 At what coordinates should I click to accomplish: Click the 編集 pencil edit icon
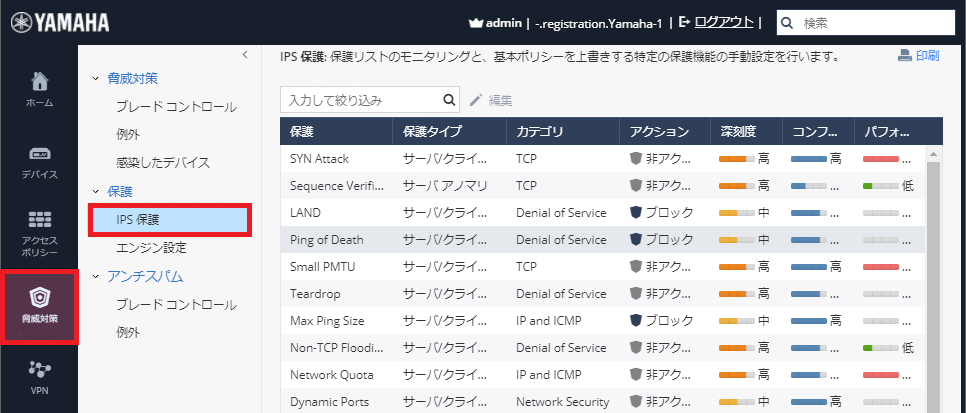(x=476, y=100)
